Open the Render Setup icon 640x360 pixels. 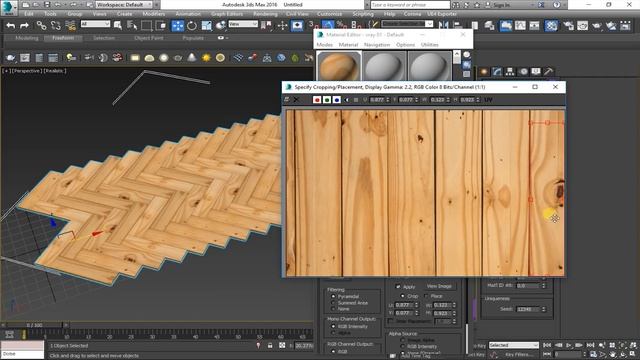(569, 25)
